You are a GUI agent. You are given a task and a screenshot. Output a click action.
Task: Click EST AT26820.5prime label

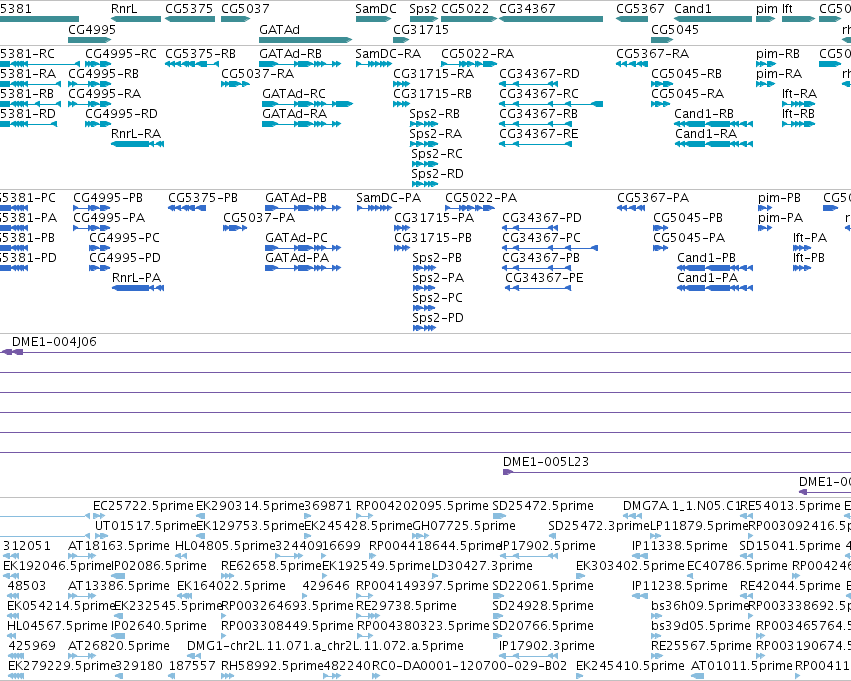click(x=119, y=646)
